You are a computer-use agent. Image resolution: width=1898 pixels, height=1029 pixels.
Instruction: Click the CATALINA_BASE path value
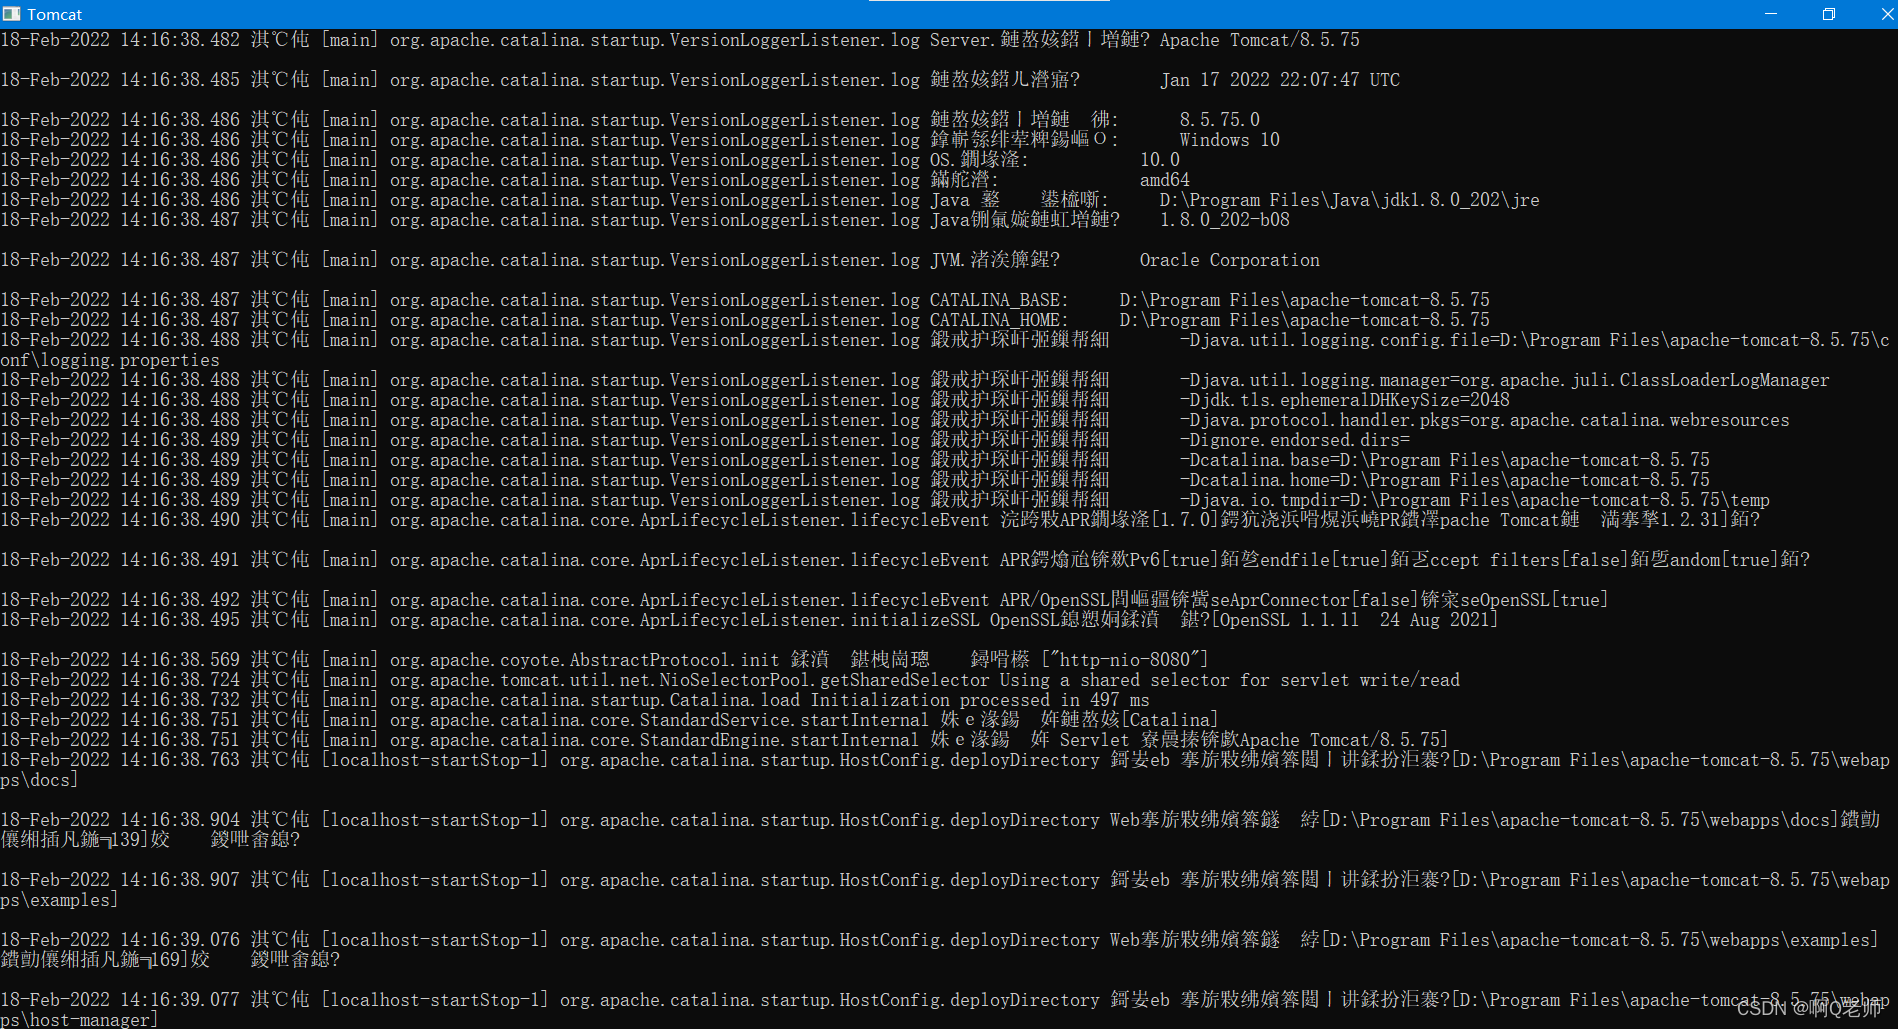[1305, 300]
